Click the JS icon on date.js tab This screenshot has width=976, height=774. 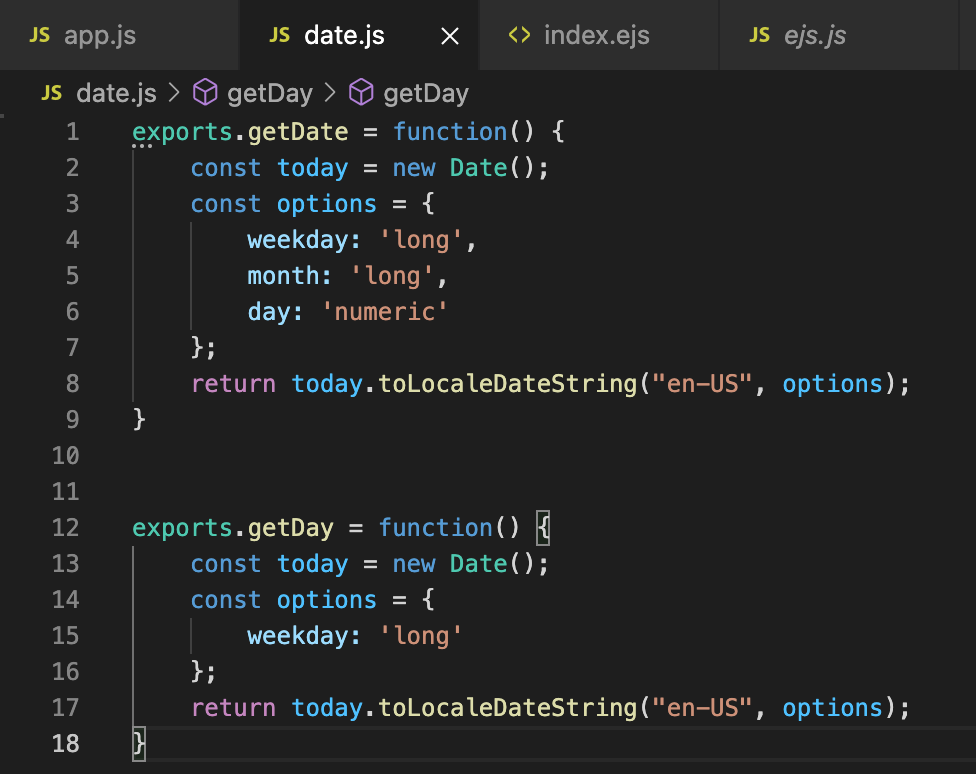point(279,35)
